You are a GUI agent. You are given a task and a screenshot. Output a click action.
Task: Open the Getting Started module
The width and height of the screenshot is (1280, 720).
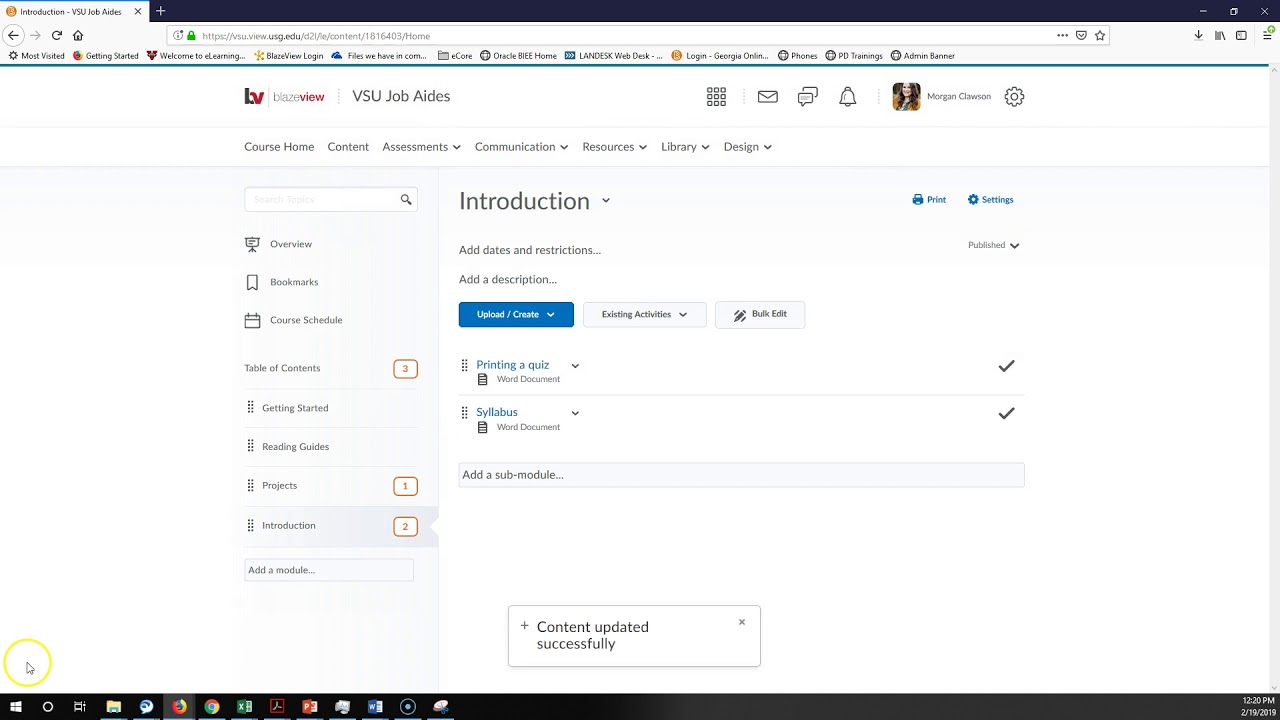pyautogui.click(x=295, y=408)
